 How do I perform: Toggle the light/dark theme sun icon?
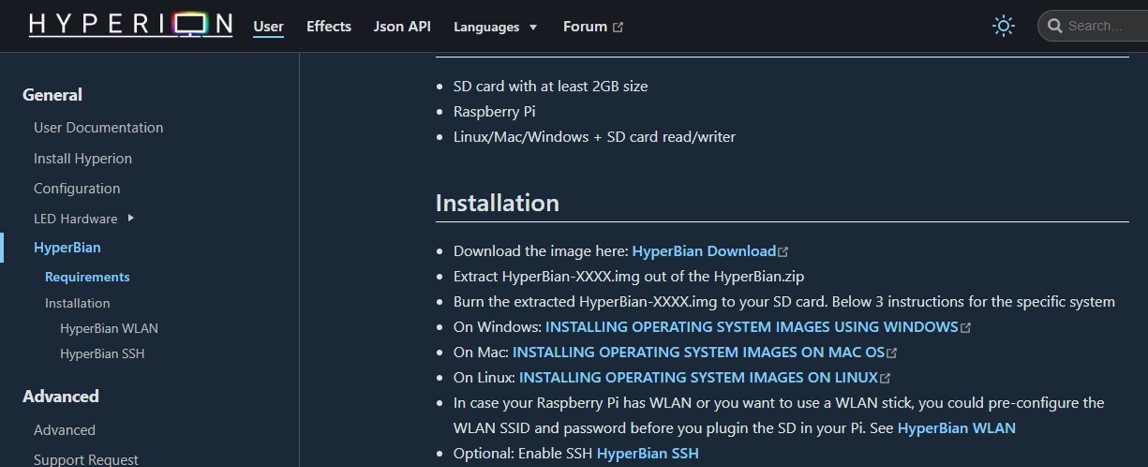(1003, 26)
